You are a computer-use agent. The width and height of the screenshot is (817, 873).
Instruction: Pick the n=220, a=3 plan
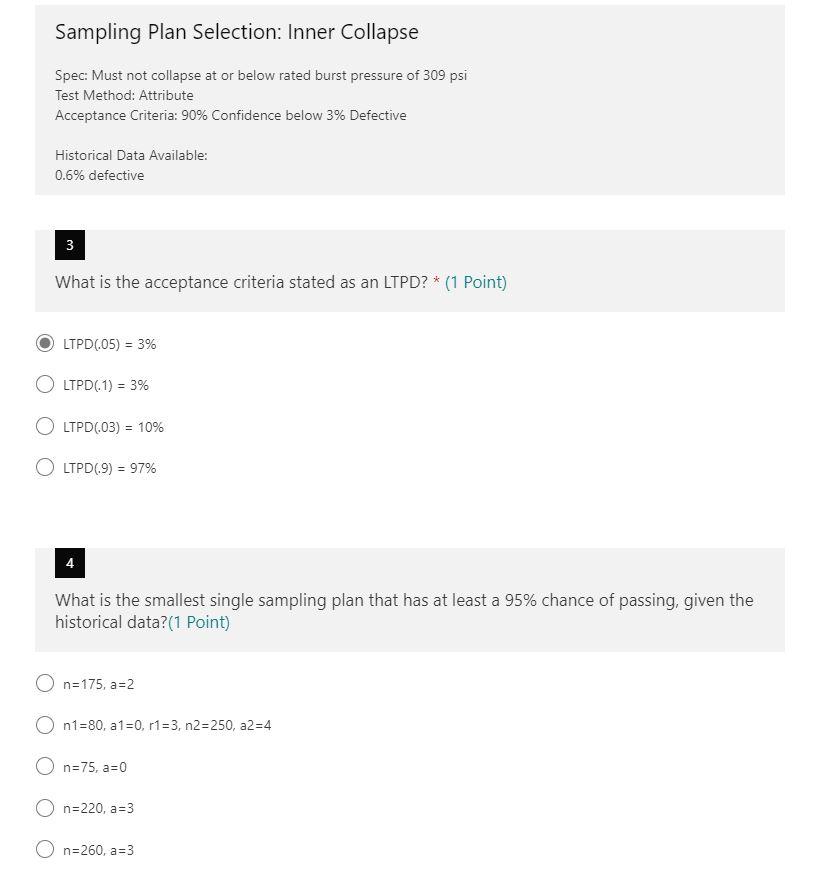click(x=45, y=807)
